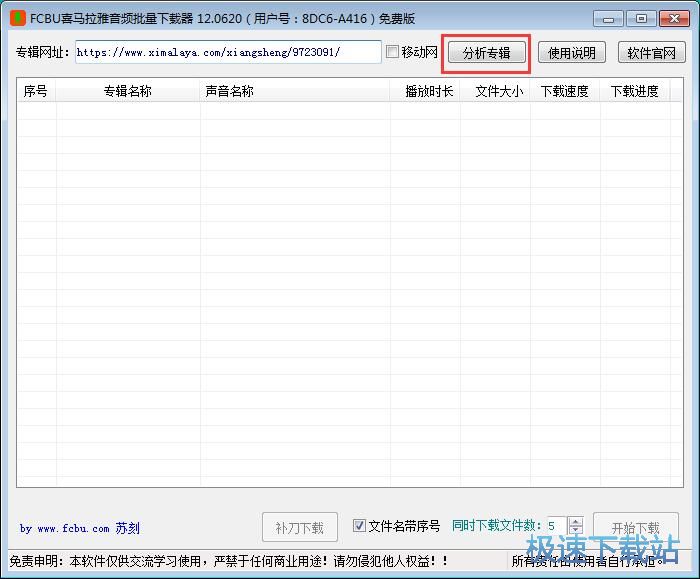Viewport: 700px width, 579px height.
Task: Sort by 播放时长 column header
Action: tap(425, 91)
